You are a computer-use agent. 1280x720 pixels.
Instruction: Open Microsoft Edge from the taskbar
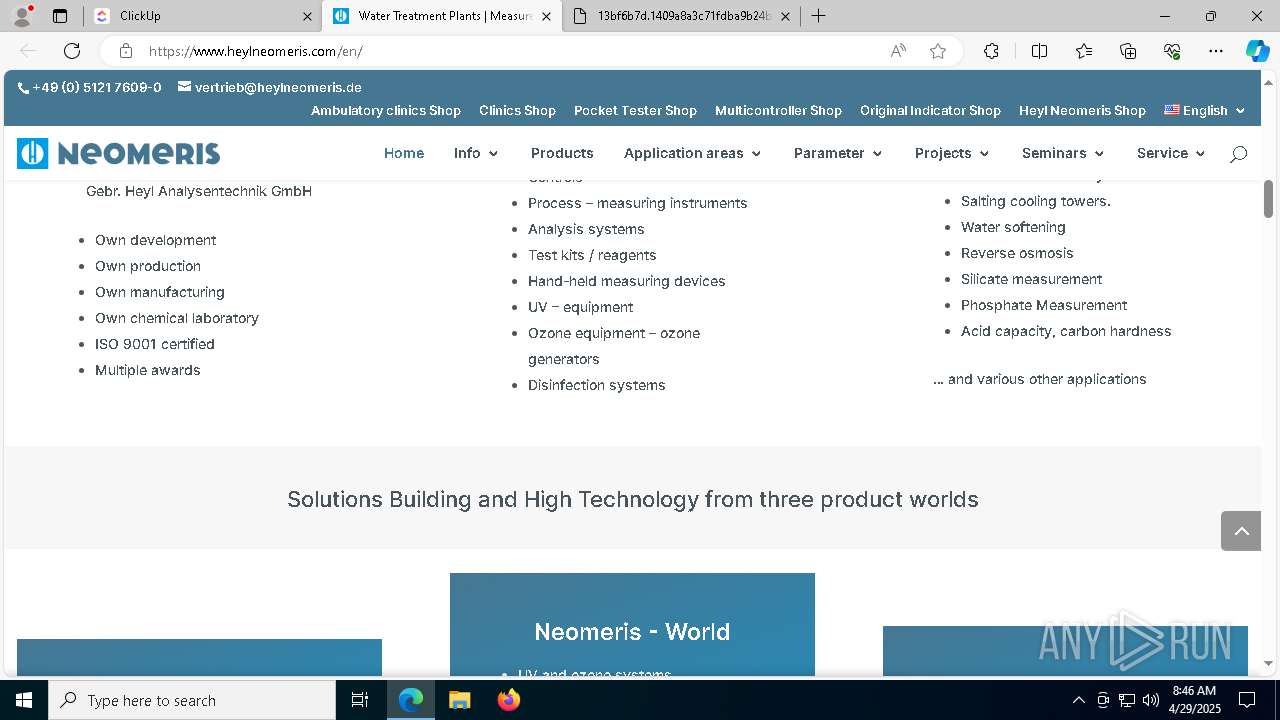click(x=411, y=700)
